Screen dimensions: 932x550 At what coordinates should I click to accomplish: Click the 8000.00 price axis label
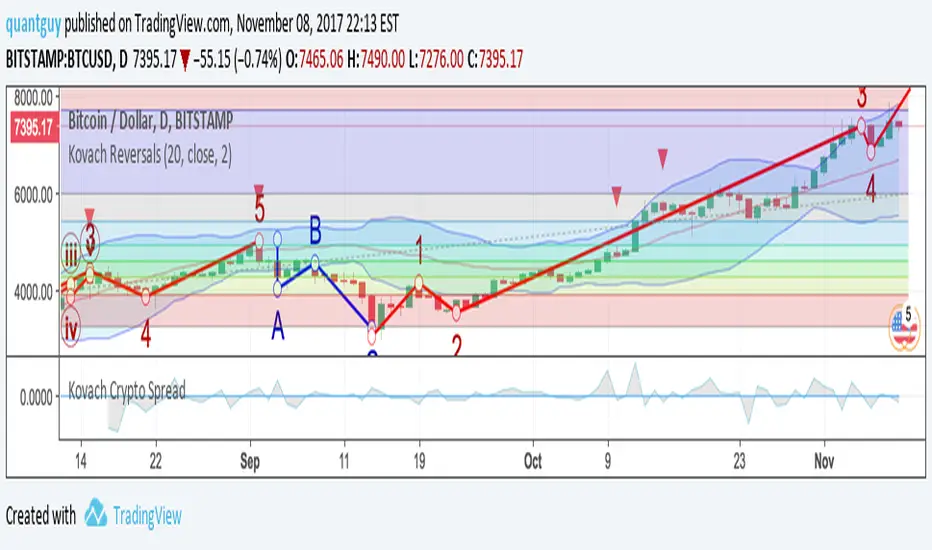pyautogui.click(x=33, y=97)
